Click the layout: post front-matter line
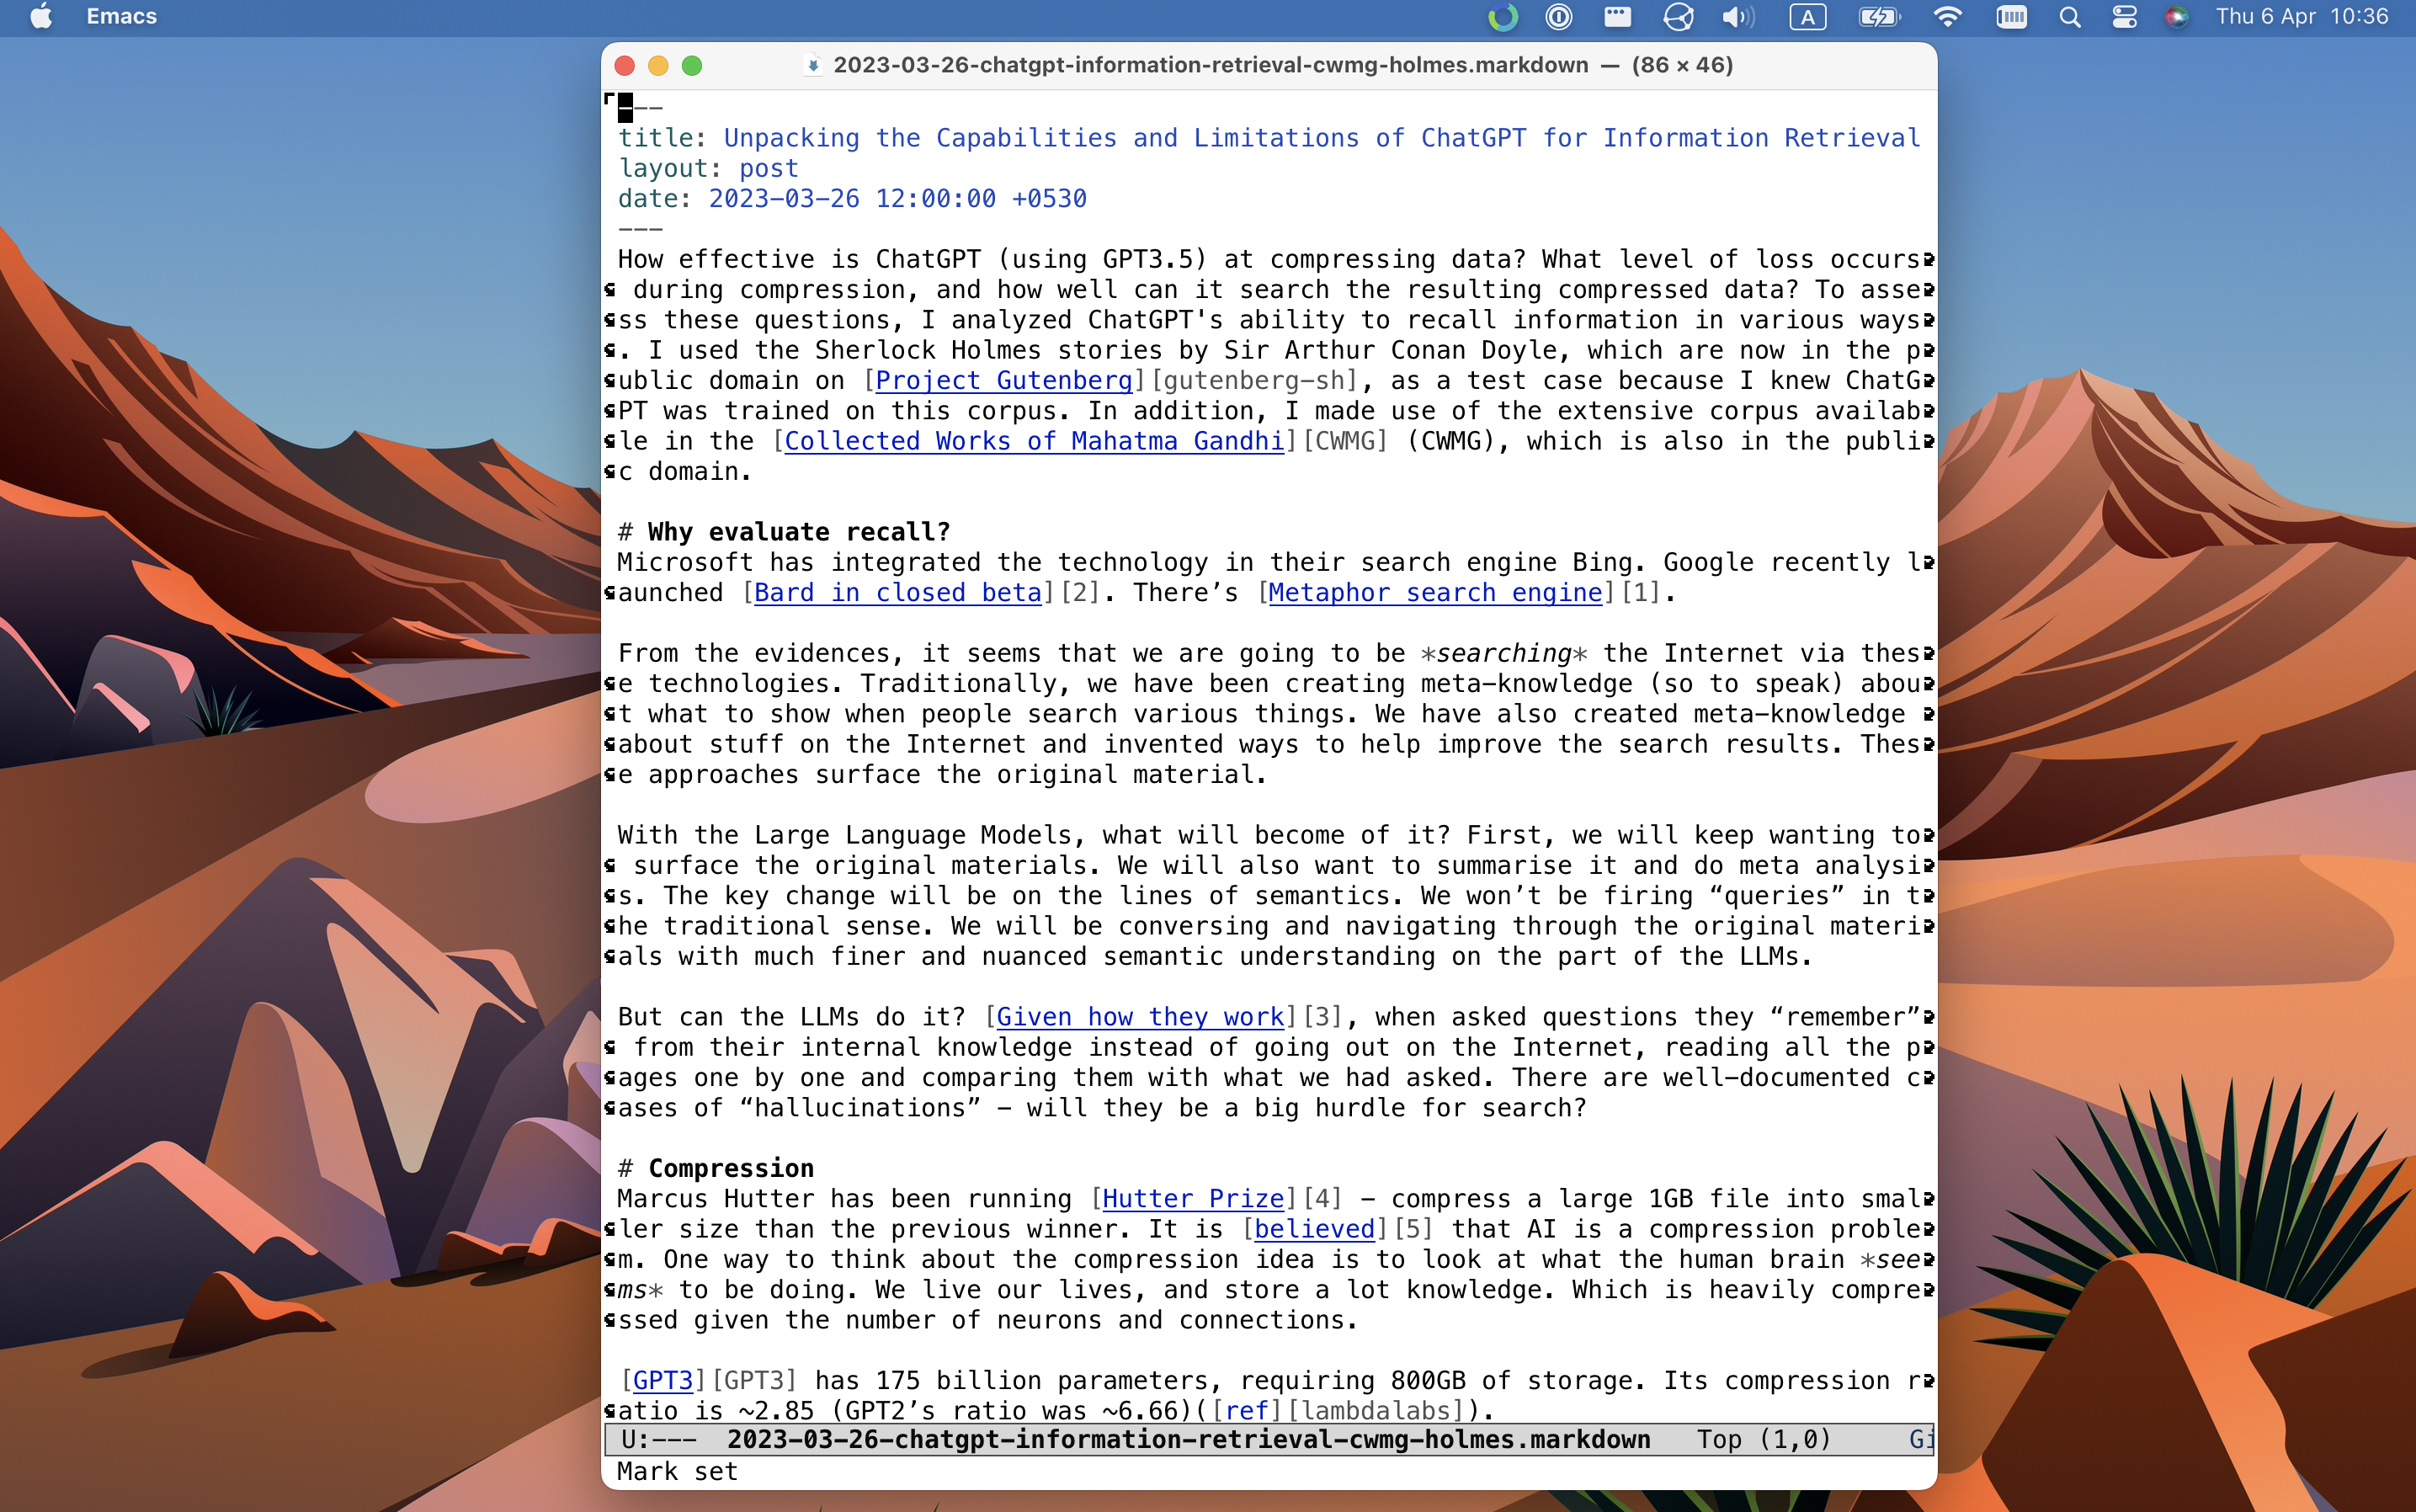2416x1512 pixels. [x=708, y=168]
